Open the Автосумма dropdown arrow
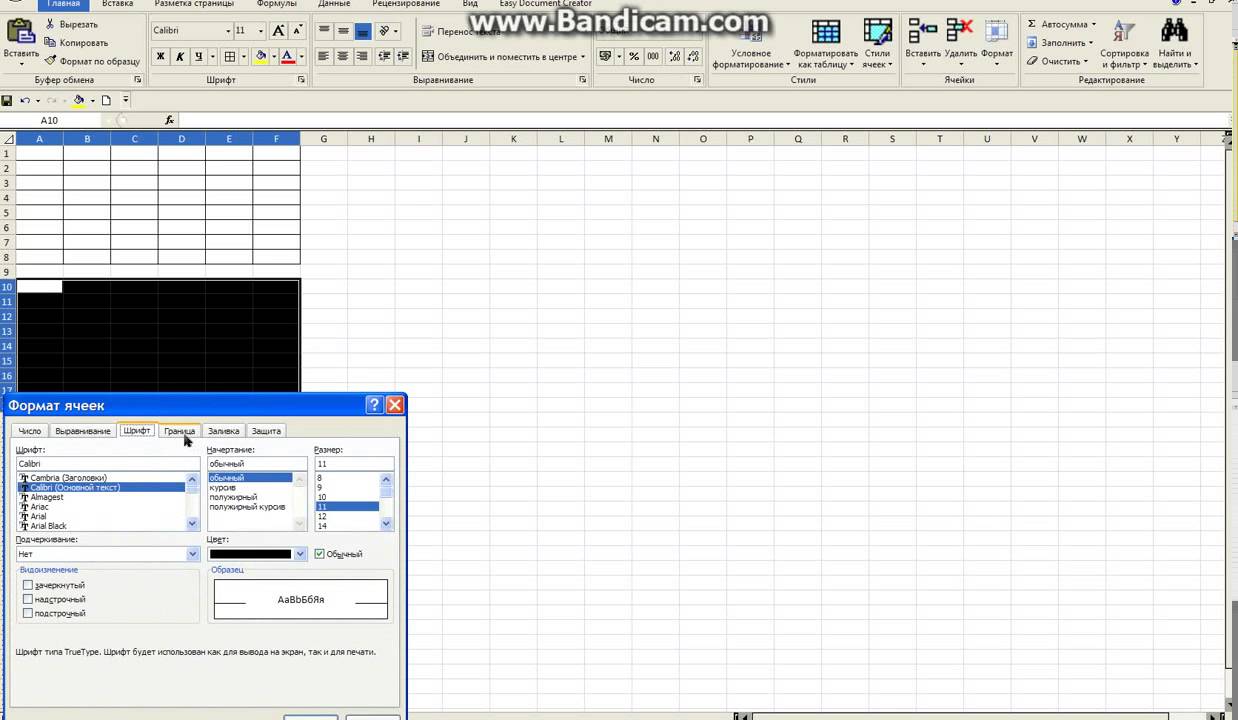 [1094, 24]
